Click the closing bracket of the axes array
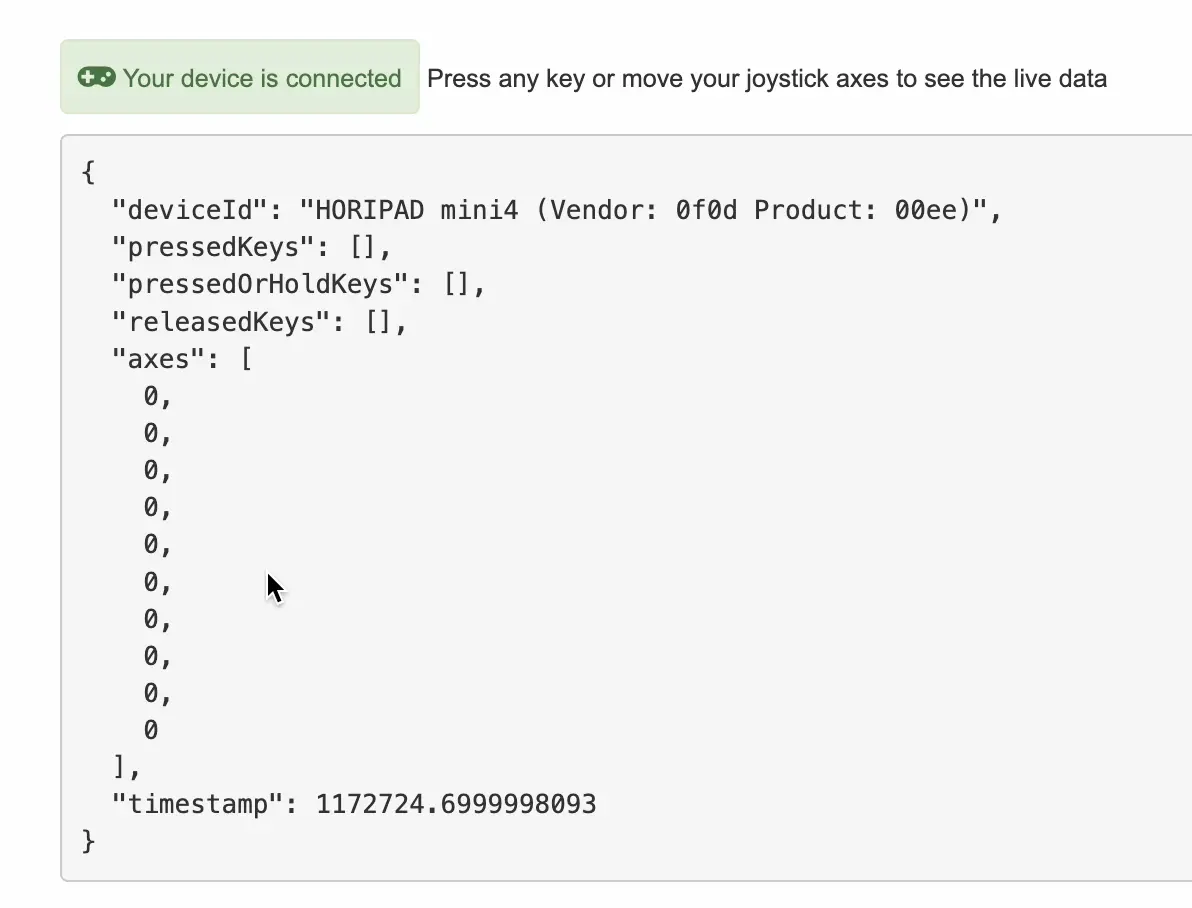This screenshot has height=908, width=1192. pos(121,767)
